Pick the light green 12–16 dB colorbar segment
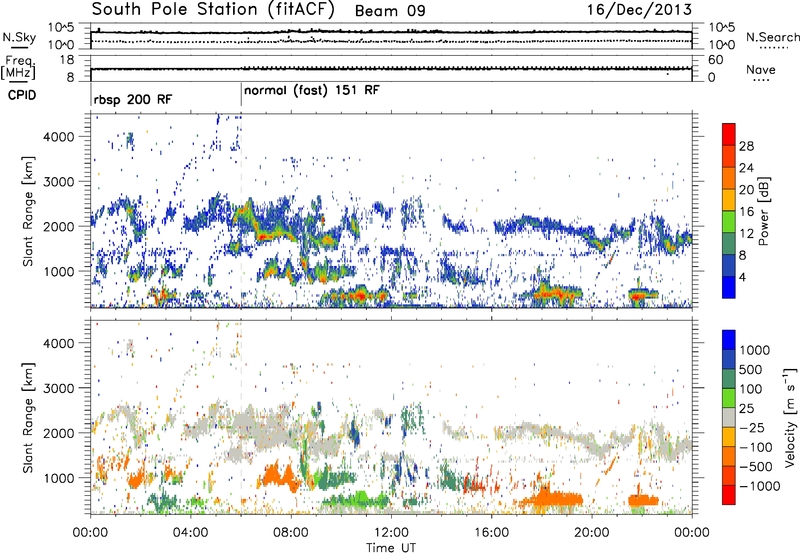Viewport: 800px width, 554px height. coord(729,222)
